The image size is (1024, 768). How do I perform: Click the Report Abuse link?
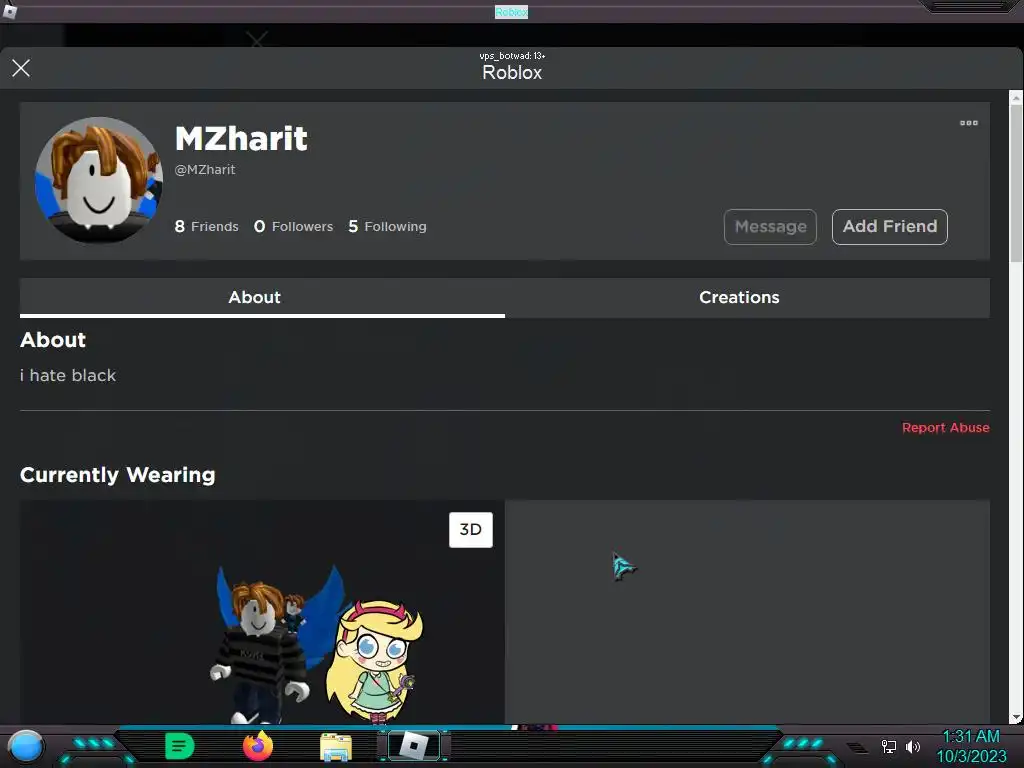(x=945, y=428)
